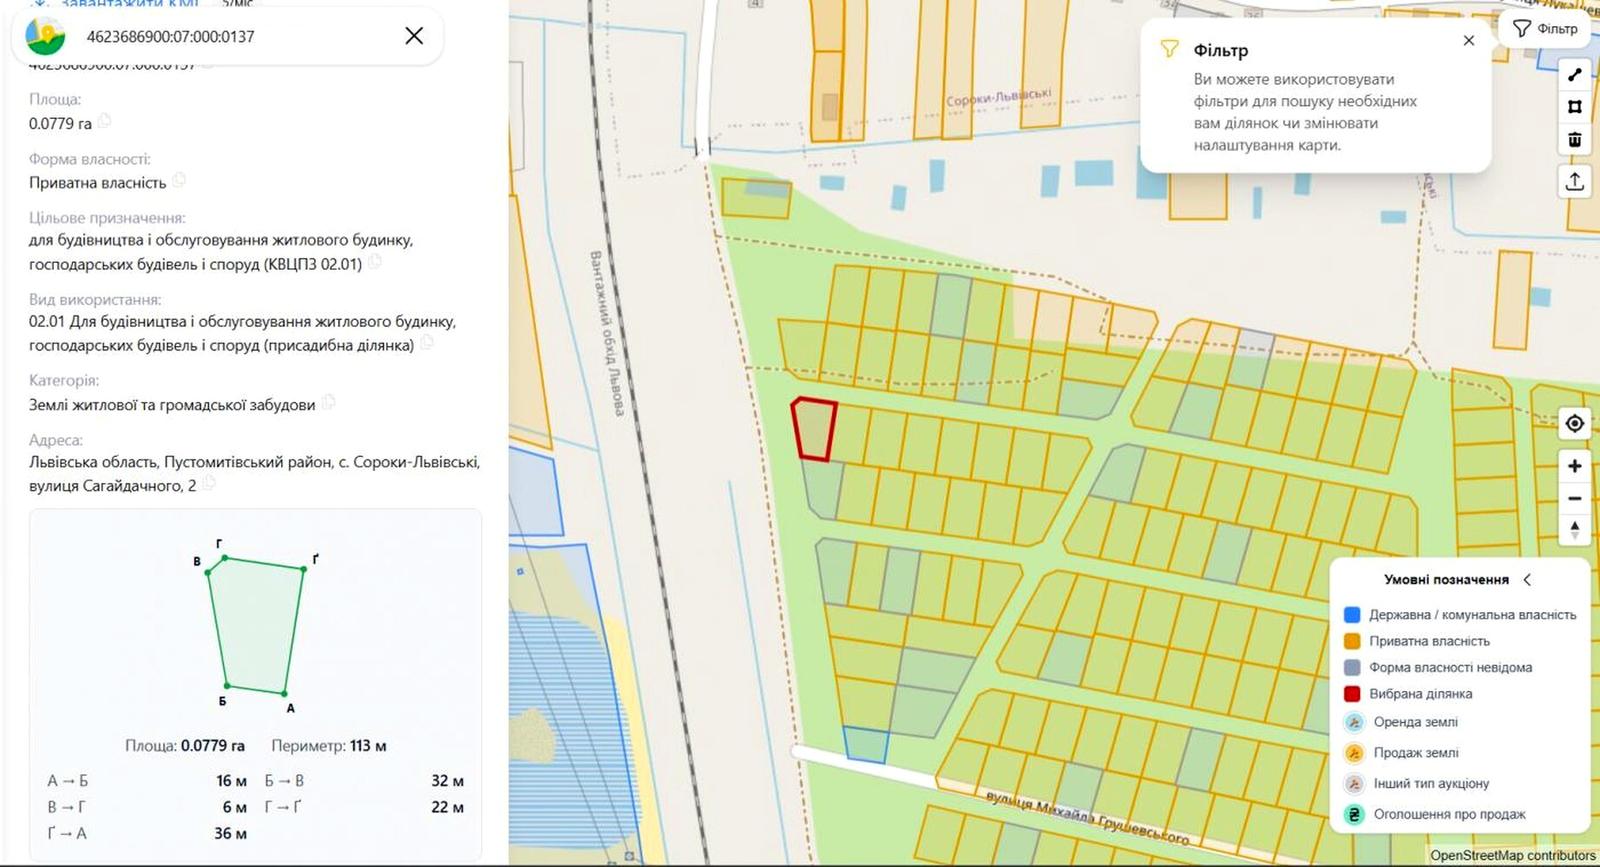This screenshot has height=867, width=1600.
Task: Copy the Цільове призначення text
Action: [375, 263]
